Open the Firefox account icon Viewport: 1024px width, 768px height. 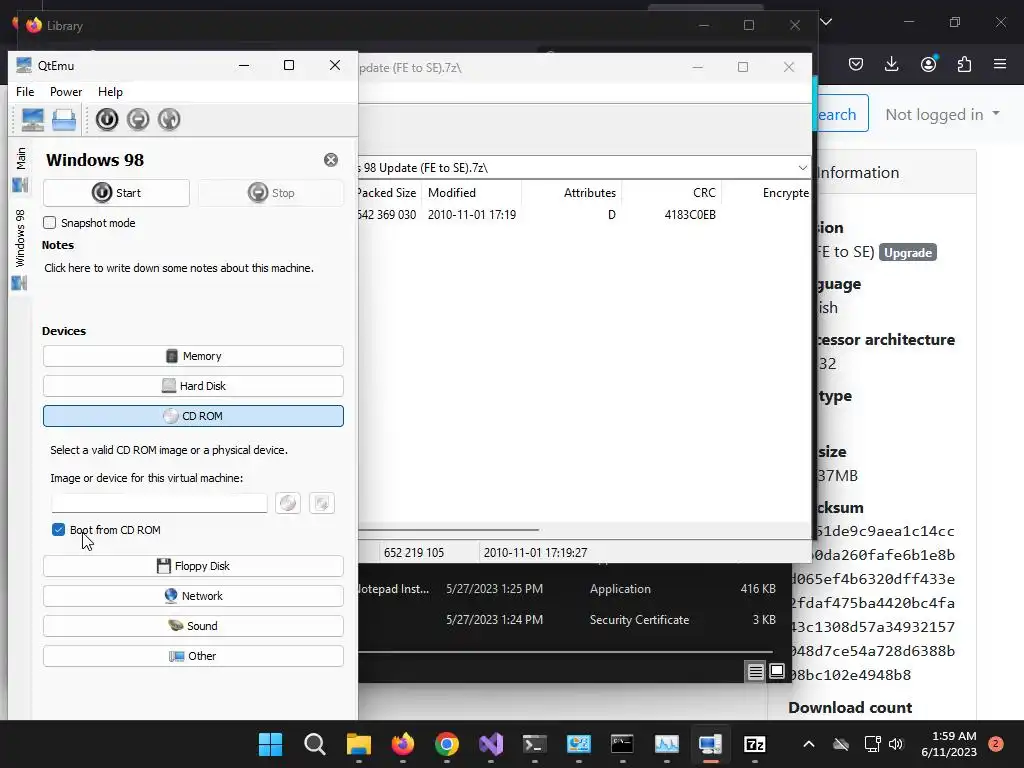928,64
